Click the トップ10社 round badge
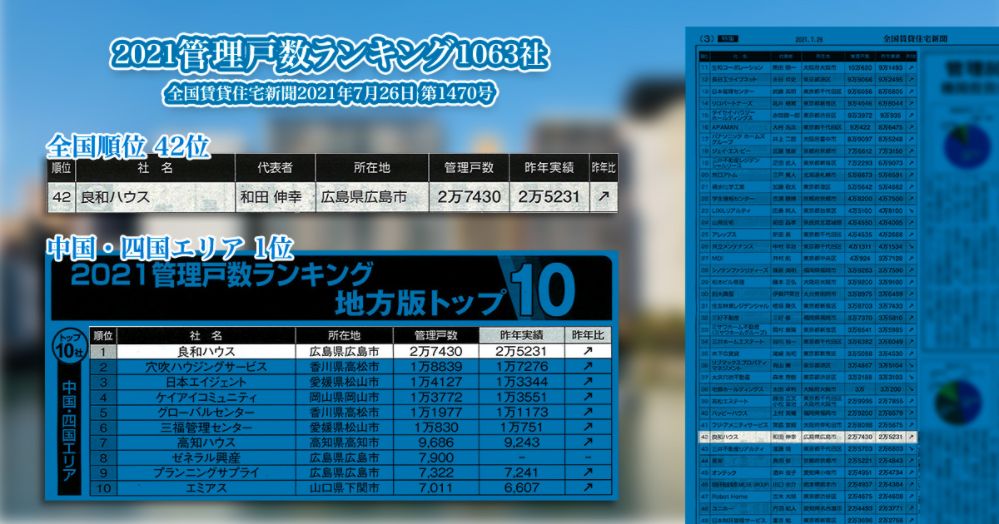Screen dimensions: 999x524 [x=67, y=345]
